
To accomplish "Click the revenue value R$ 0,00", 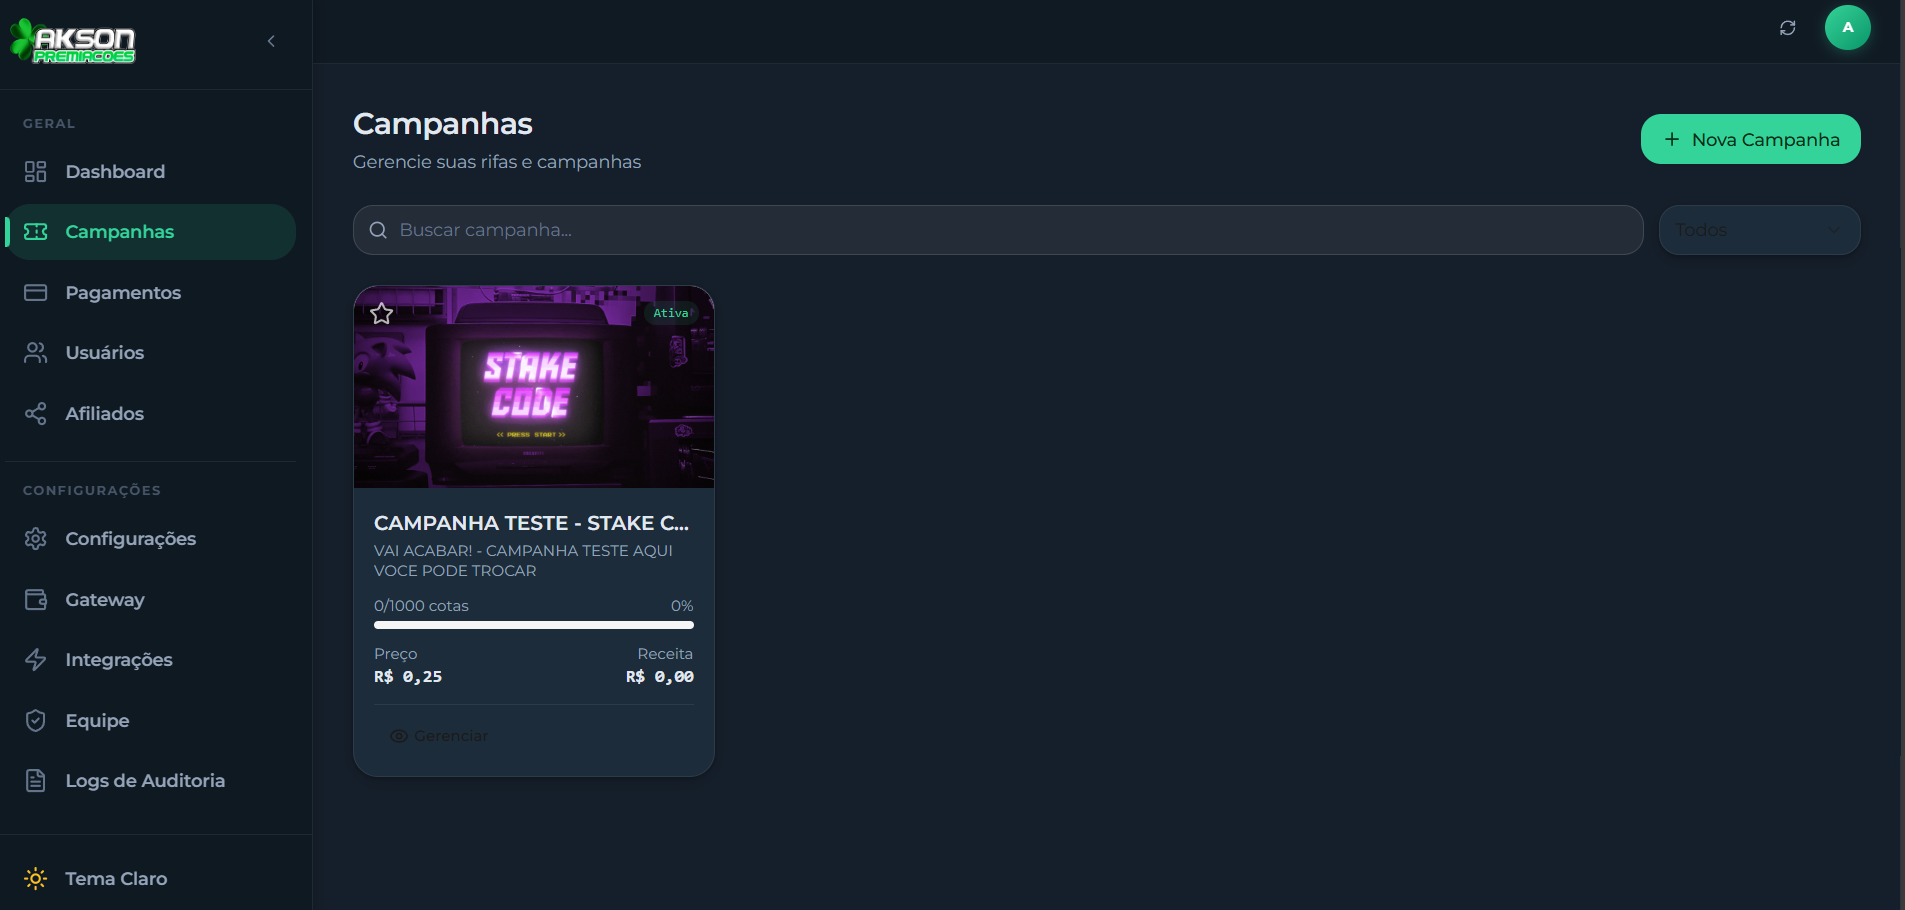I will [660, 677].
